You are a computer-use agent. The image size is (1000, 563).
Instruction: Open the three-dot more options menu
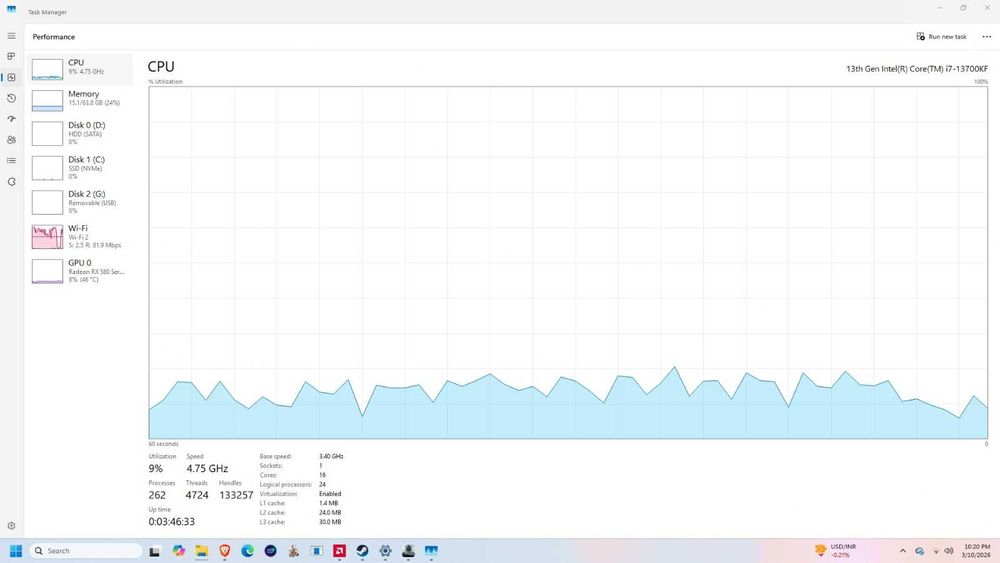[987, 36]
